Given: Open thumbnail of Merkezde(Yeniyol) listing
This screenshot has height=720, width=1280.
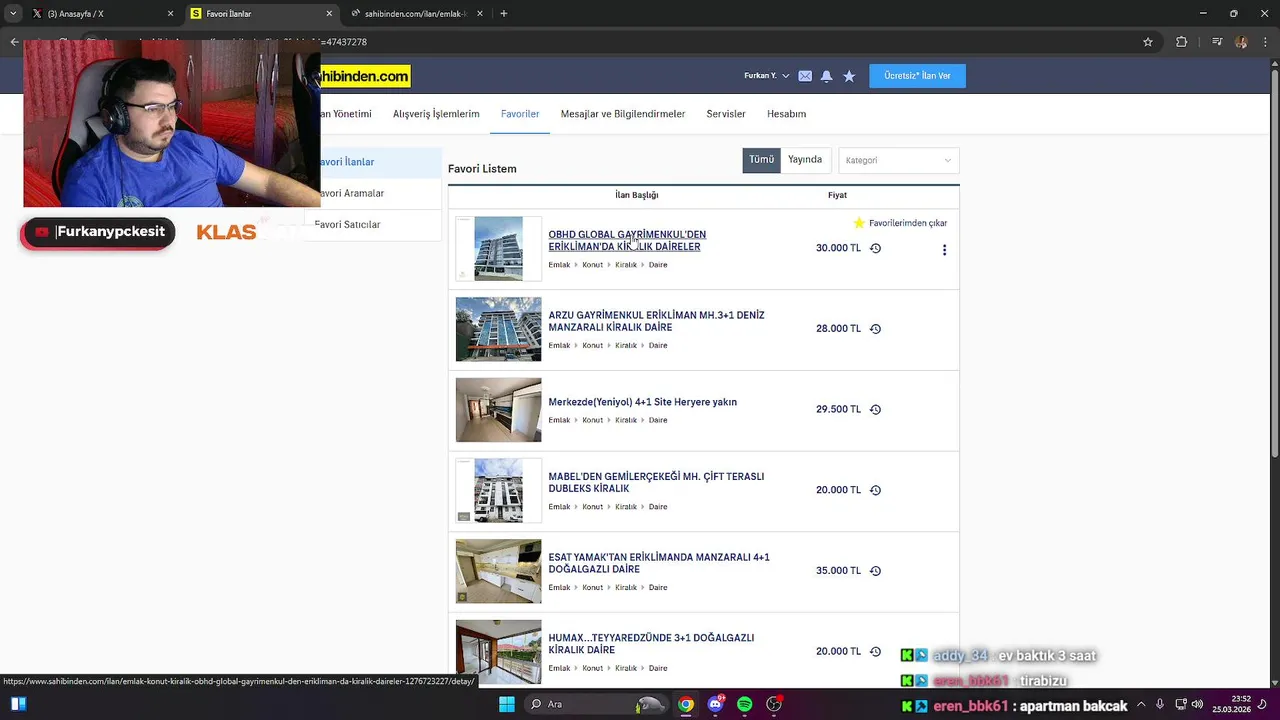Looking at the screenshot, I should pos(498,410).
